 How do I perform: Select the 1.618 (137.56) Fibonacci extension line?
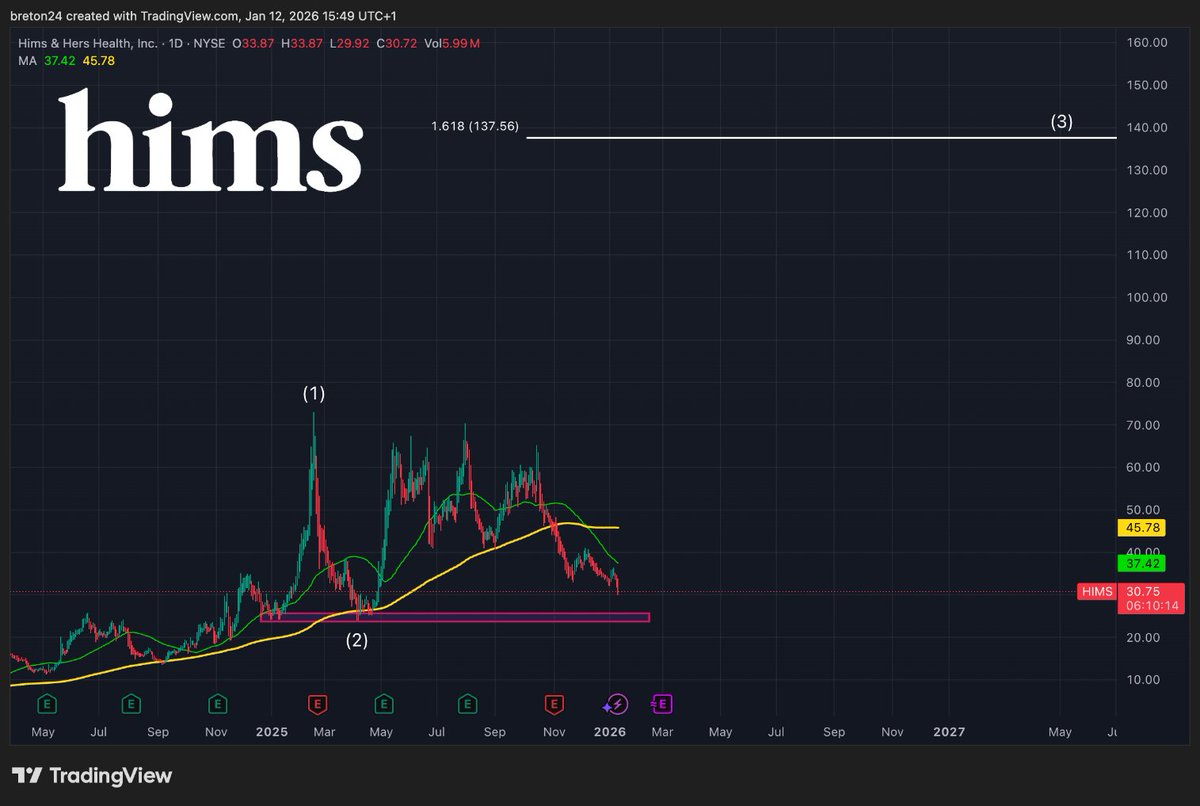[800, 138]
